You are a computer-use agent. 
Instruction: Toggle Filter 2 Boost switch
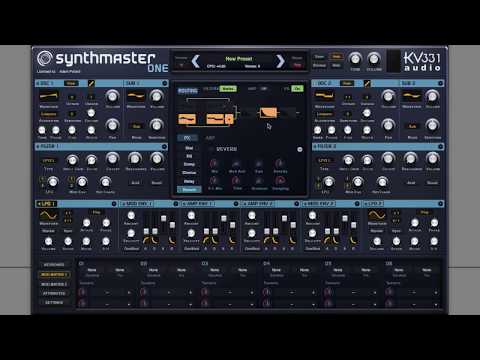(x=433, y=183)
